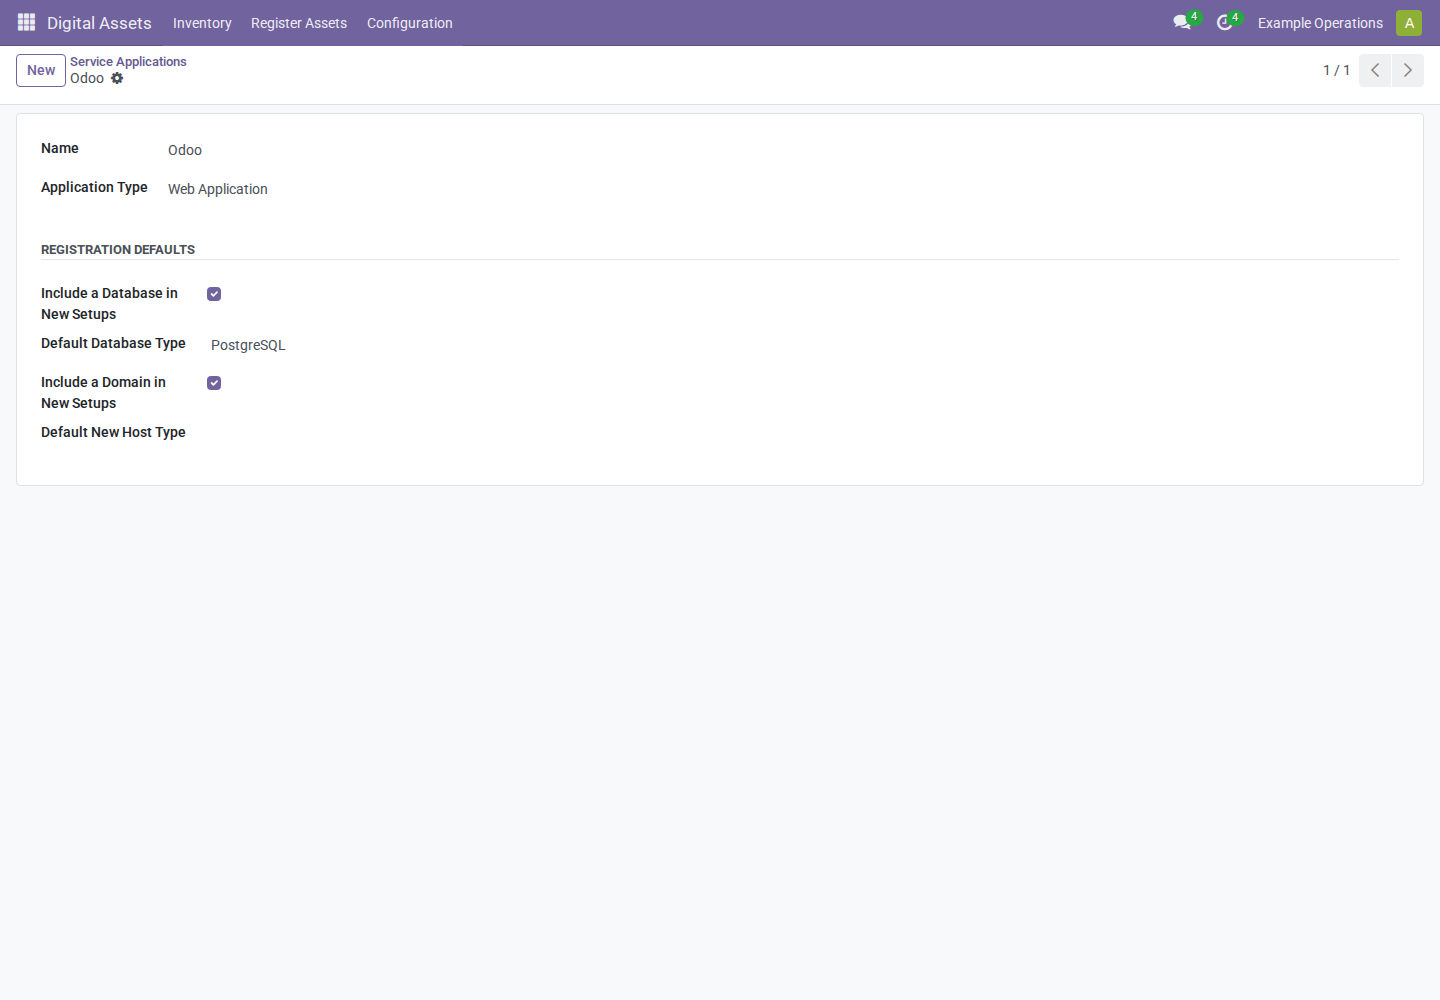Click the New button
Image resolution: width=1440 pixels, height=1000 pixels.
coord(41,70)
